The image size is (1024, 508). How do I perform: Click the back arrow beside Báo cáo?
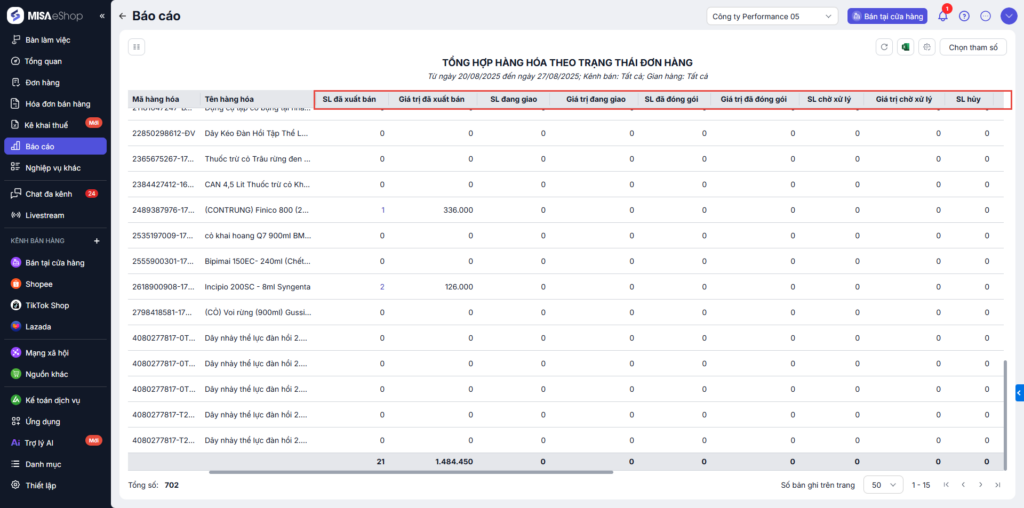coord(122,16)
